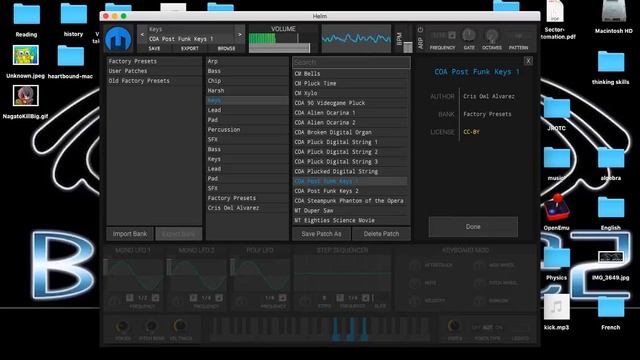
Task: Choose the Harsh category
Action: pyautogui.click(x=247, y=91)
